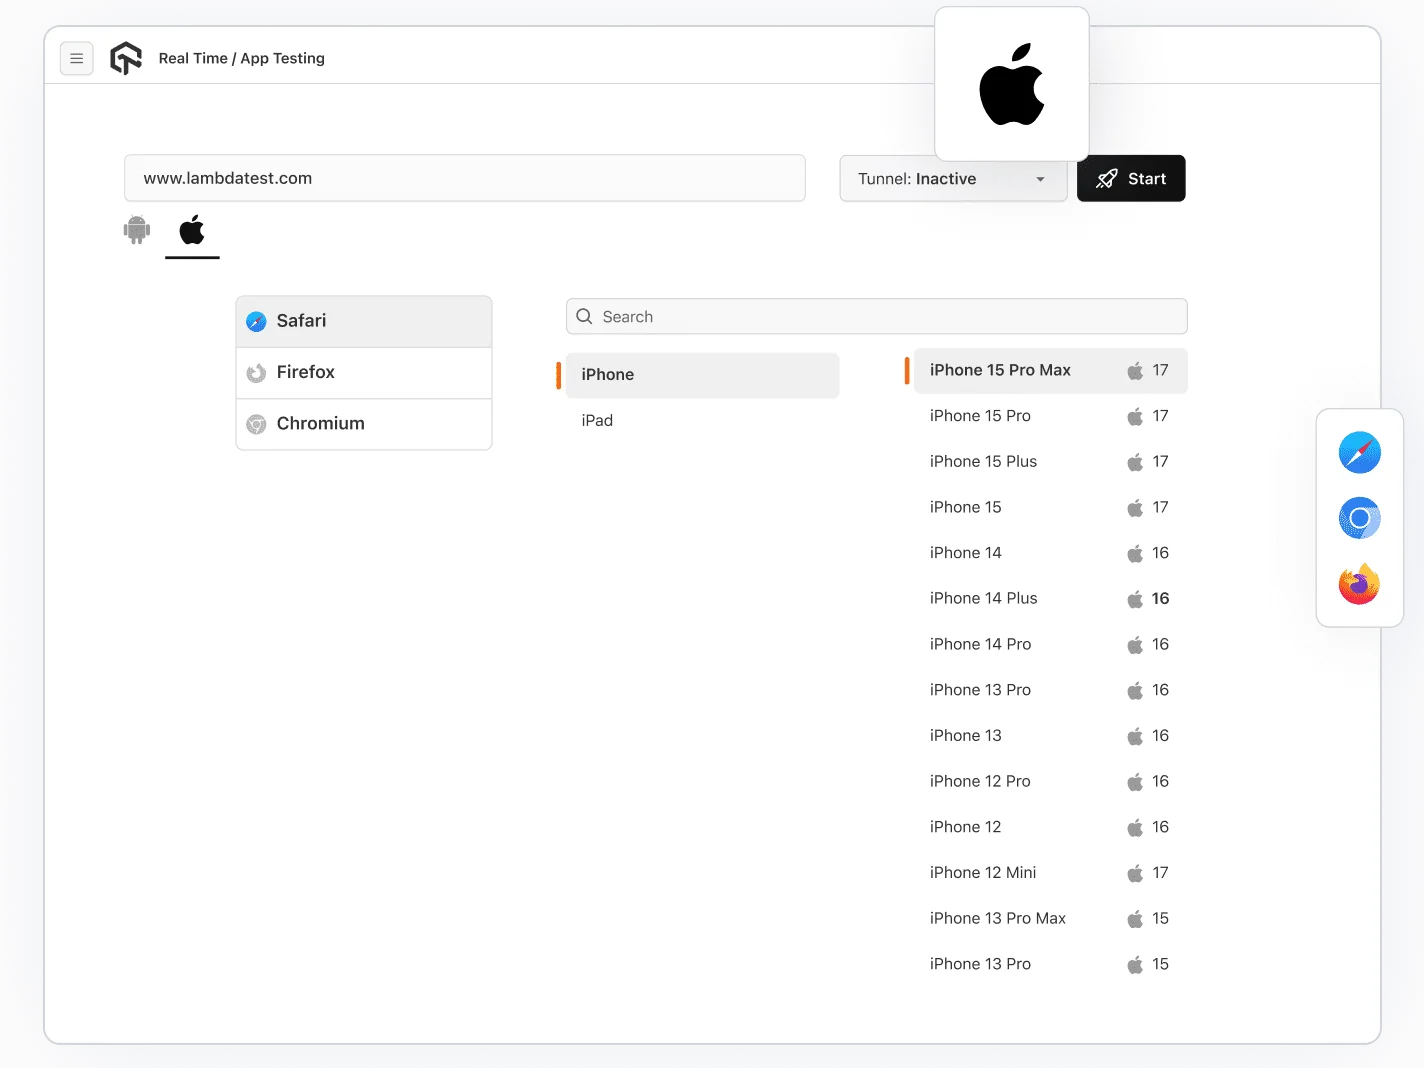
Task: Click the search magnifier icon
Action: click(584, 316)
